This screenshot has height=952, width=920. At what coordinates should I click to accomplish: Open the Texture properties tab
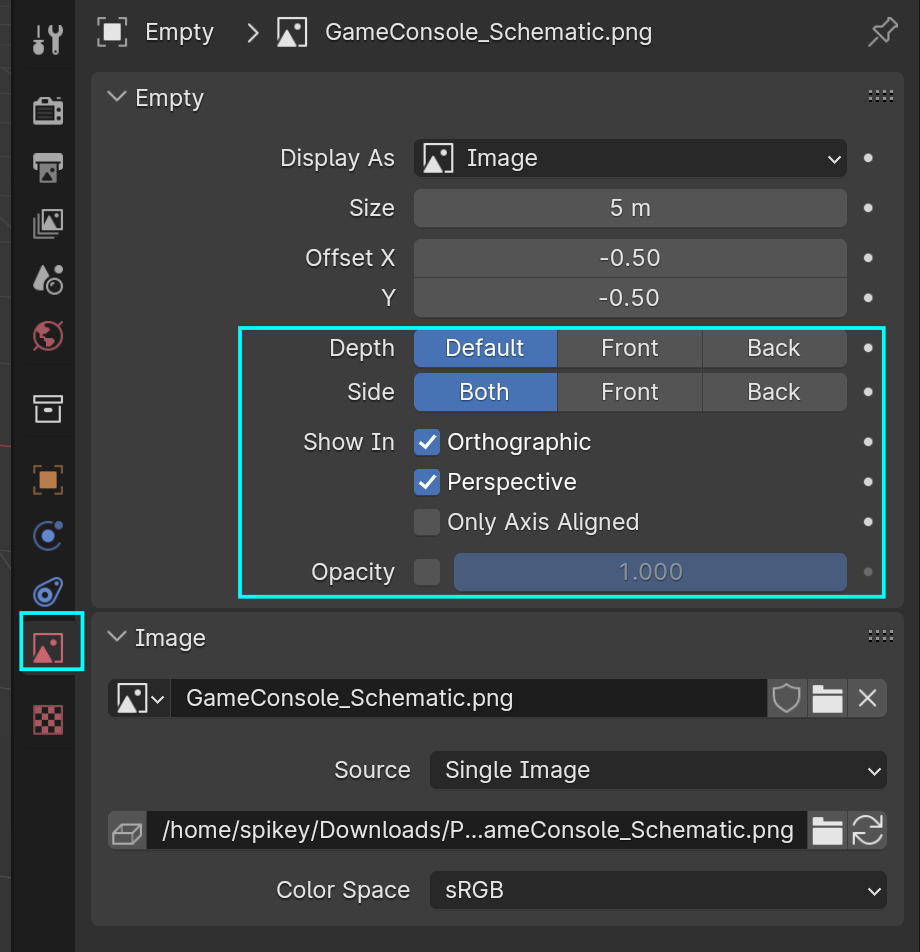[47, 719]
